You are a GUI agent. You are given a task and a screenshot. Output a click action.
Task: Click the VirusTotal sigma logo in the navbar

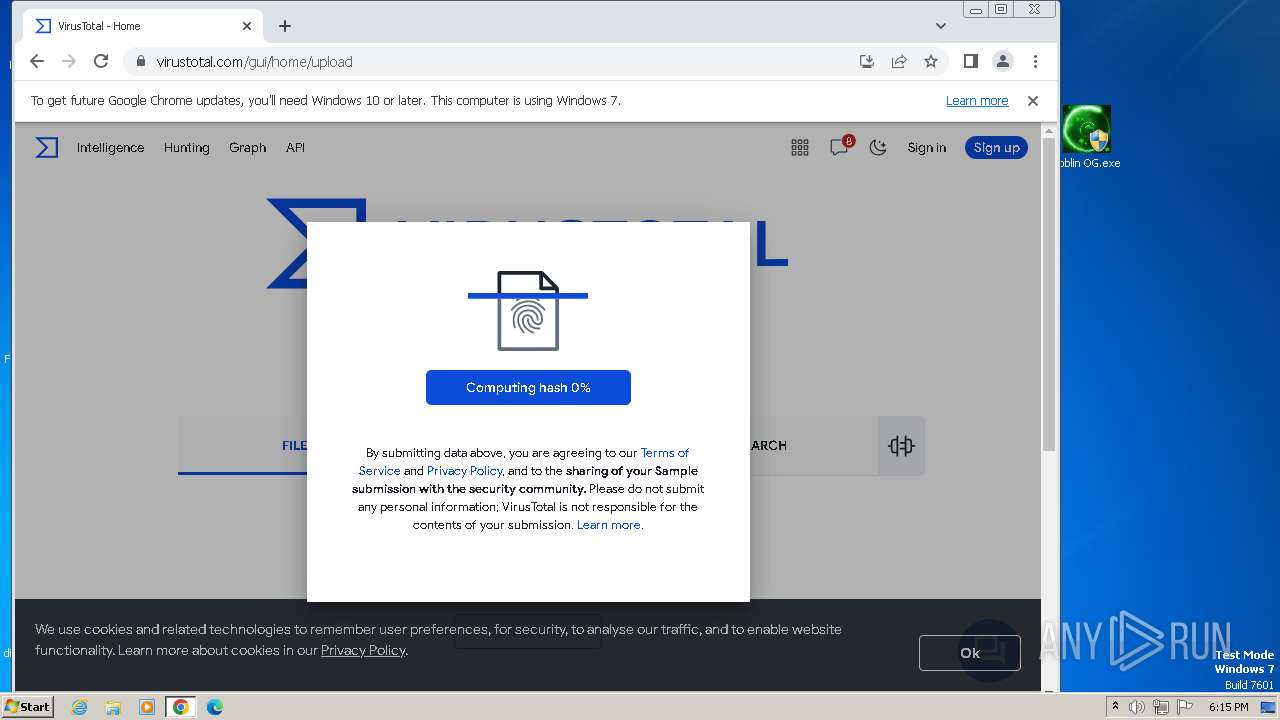tap(47, 148)
